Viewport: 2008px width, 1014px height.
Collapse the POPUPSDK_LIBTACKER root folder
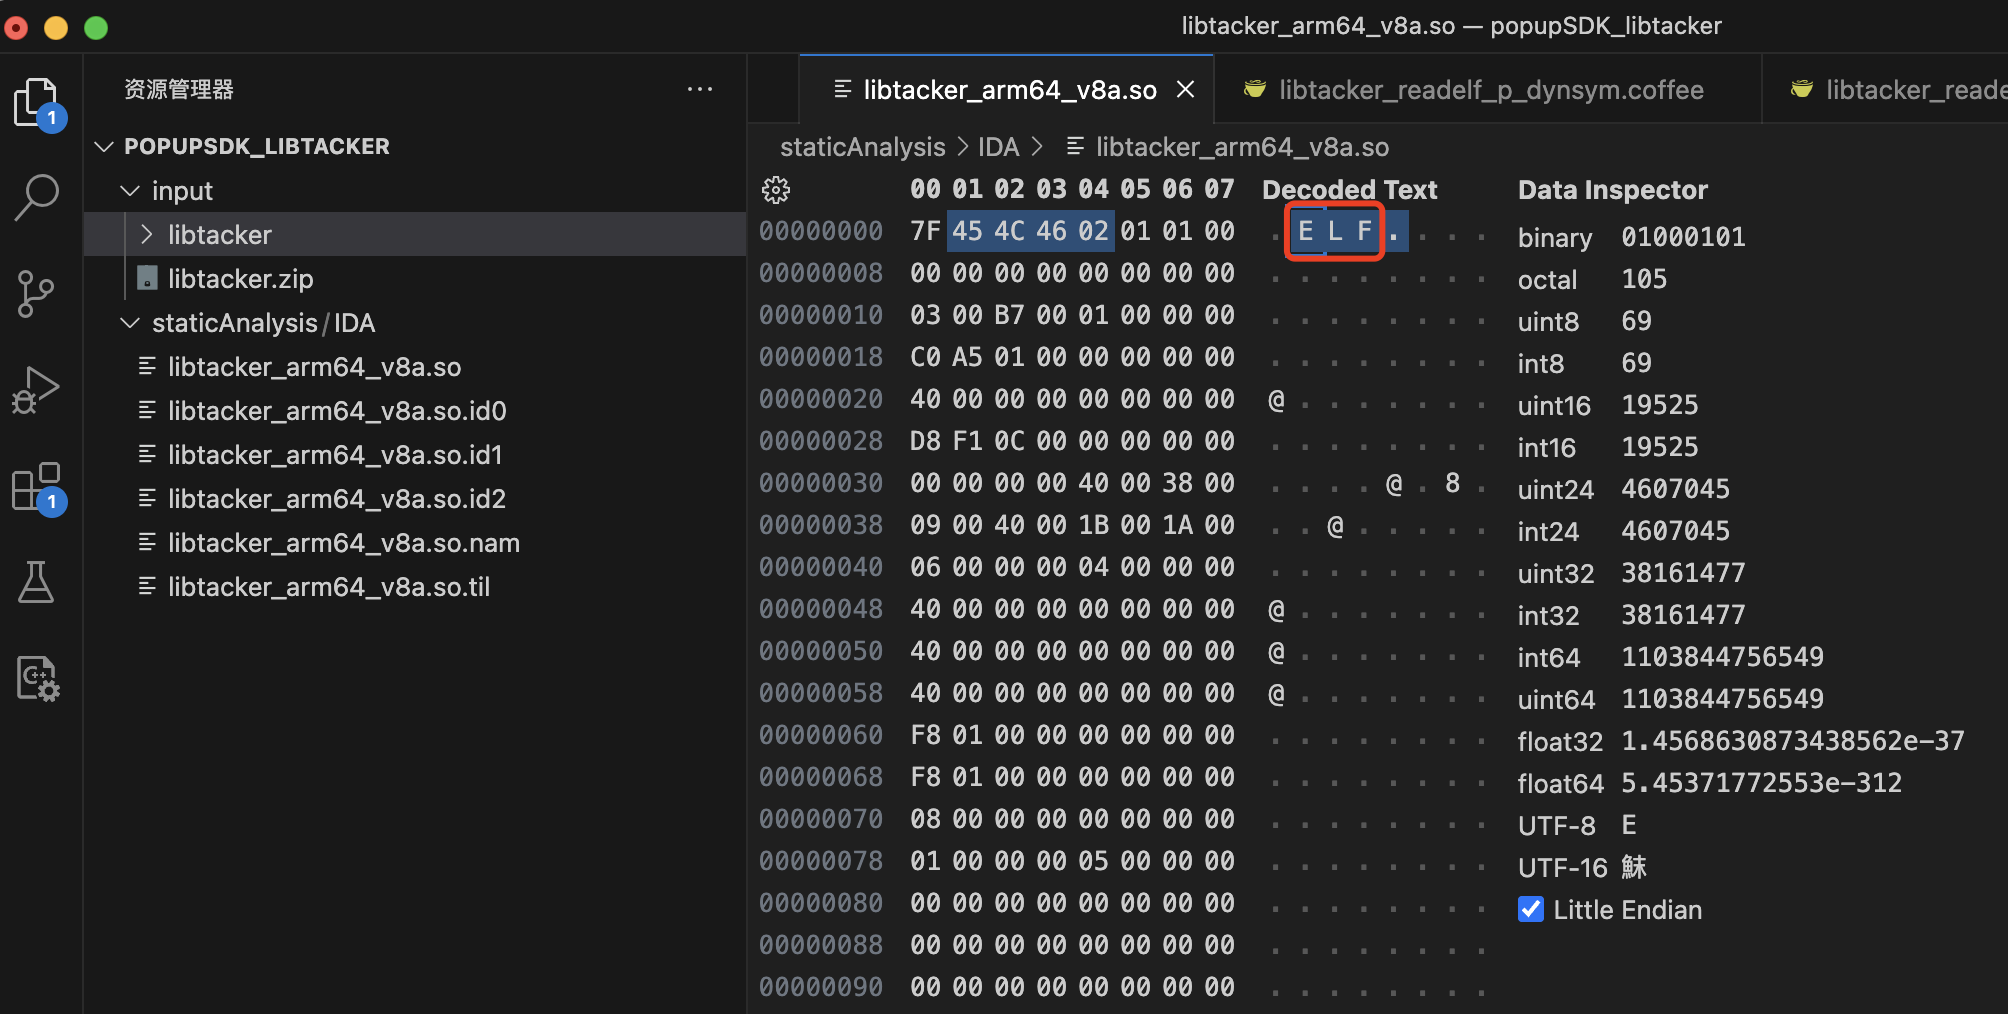[104, 146]
